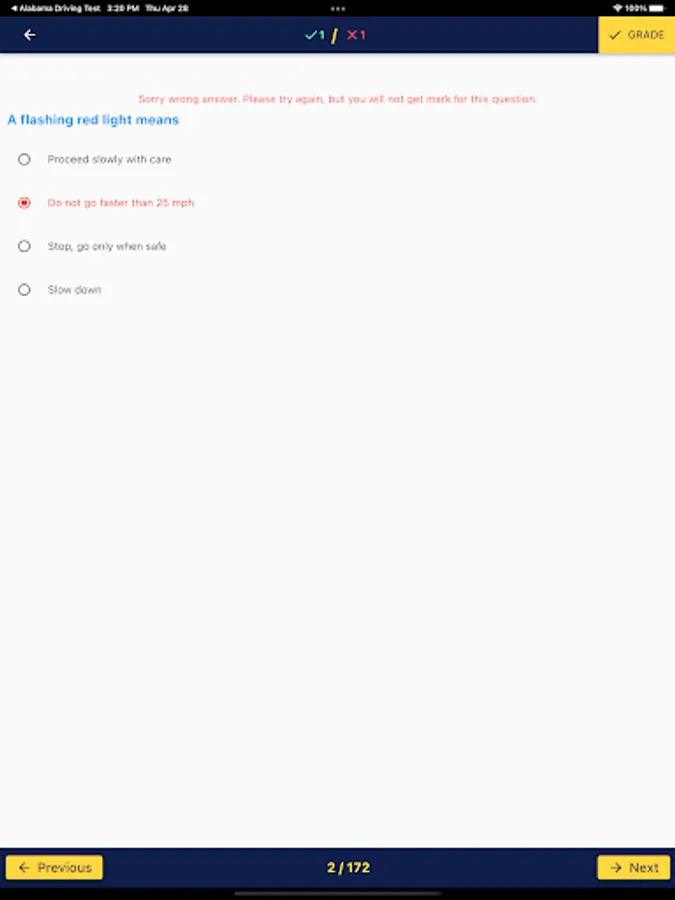Tap the 'A flashing red light means' question text
This screenshot has height=900, width=675.
point(93,120)
